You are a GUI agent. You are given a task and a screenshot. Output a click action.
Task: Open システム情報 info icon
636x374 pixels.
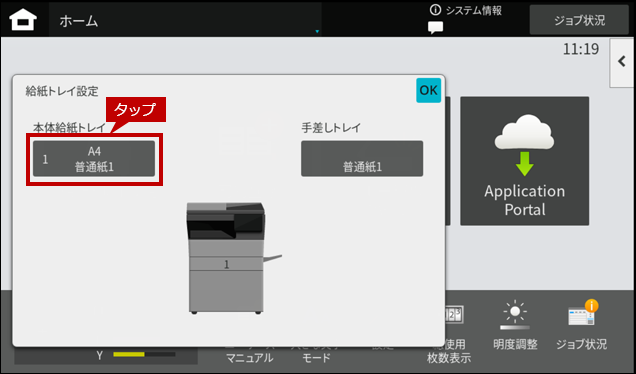[x=435, y=10]
